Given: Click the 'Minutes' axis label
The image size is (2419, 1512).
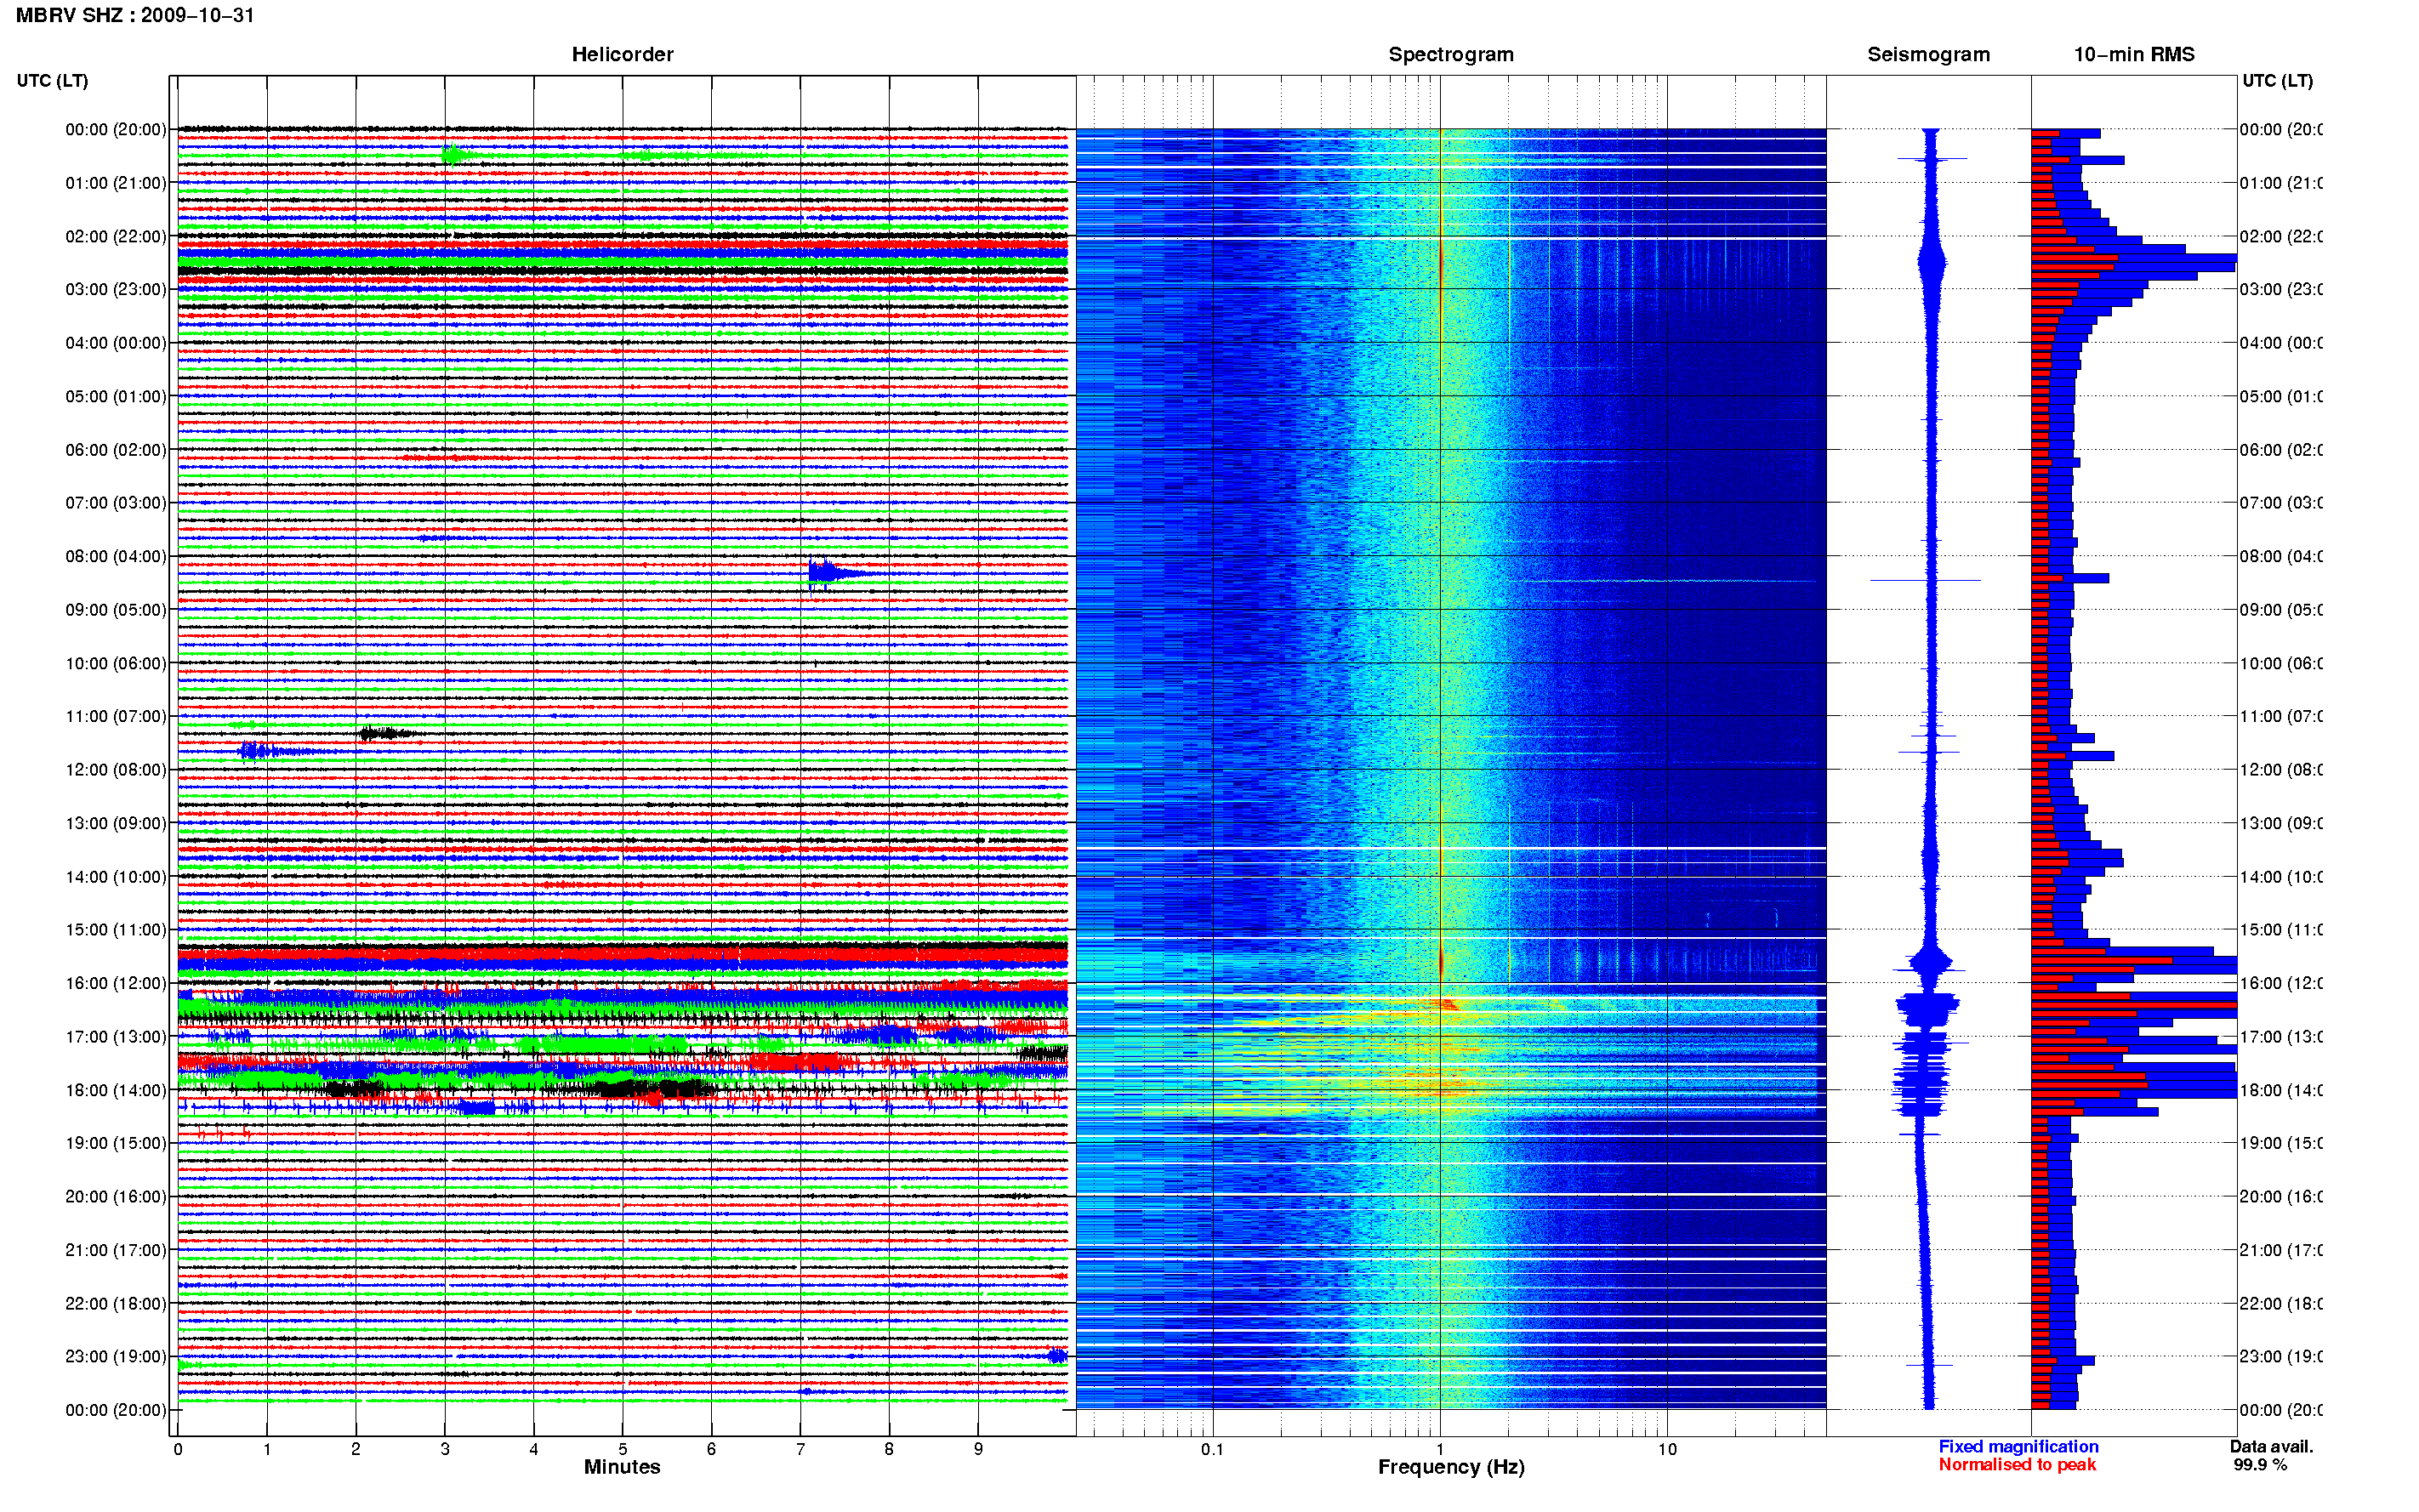Looking at the screenshot, I should point(622,1467).
